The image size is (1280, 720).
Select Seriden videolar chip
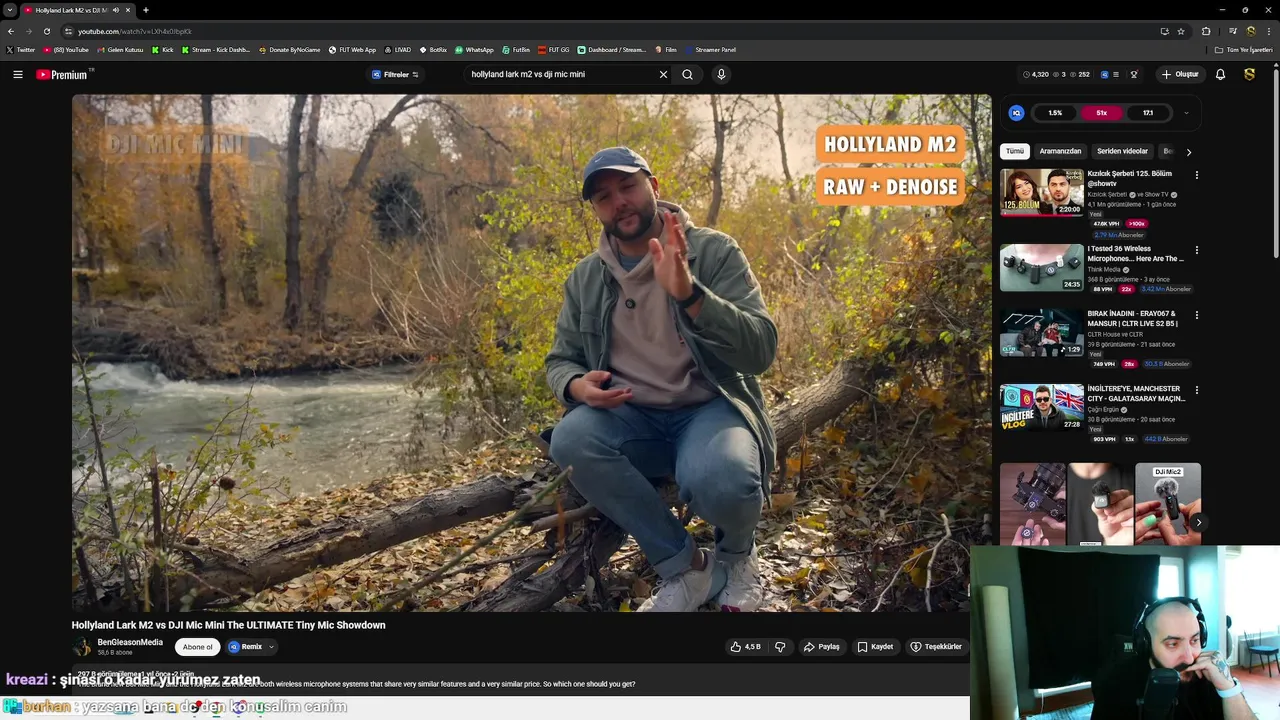click(1122, 151)
